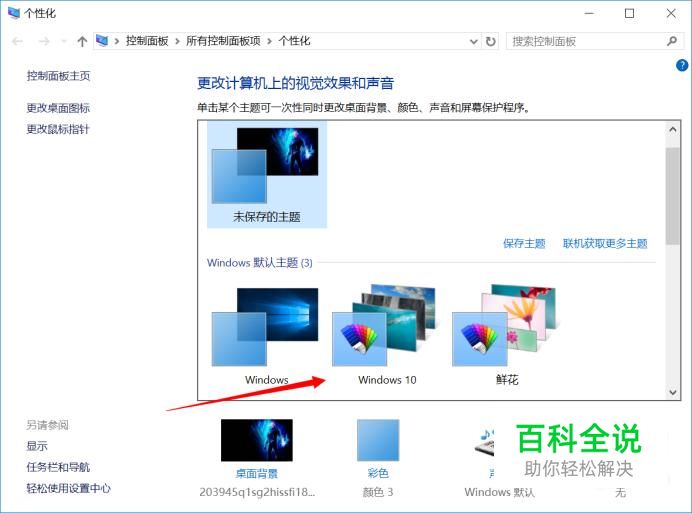Go back with the back arrow
The image size is (692, 513).
[x=17, y=41]
